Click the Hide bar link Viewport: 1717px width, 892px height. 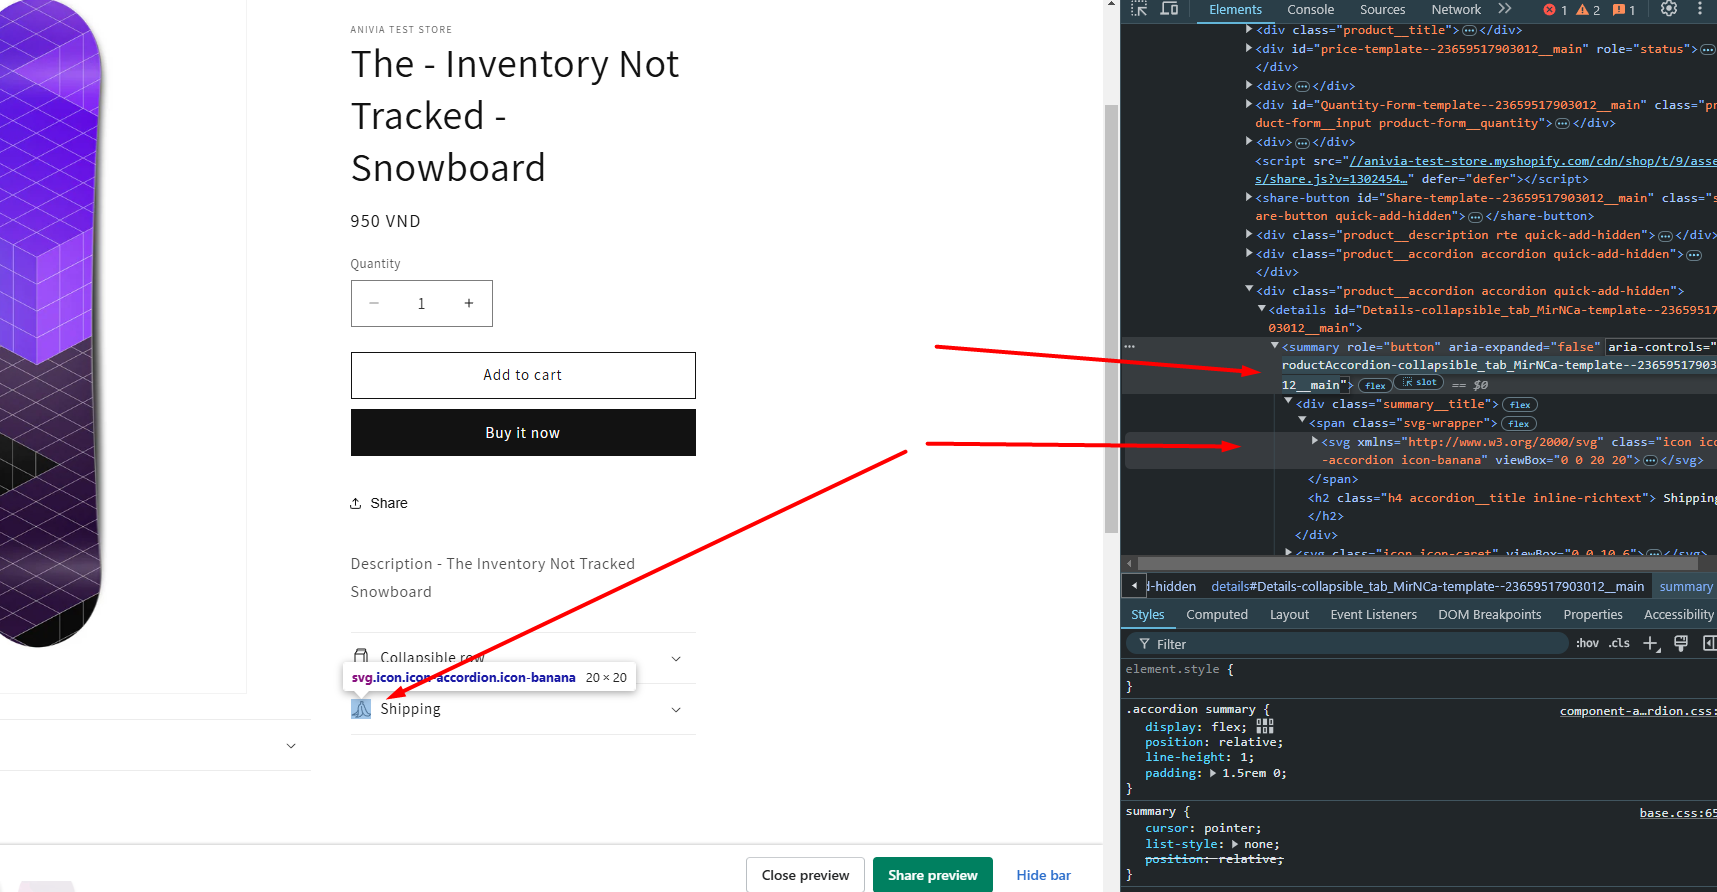(x=1043, y=875)
